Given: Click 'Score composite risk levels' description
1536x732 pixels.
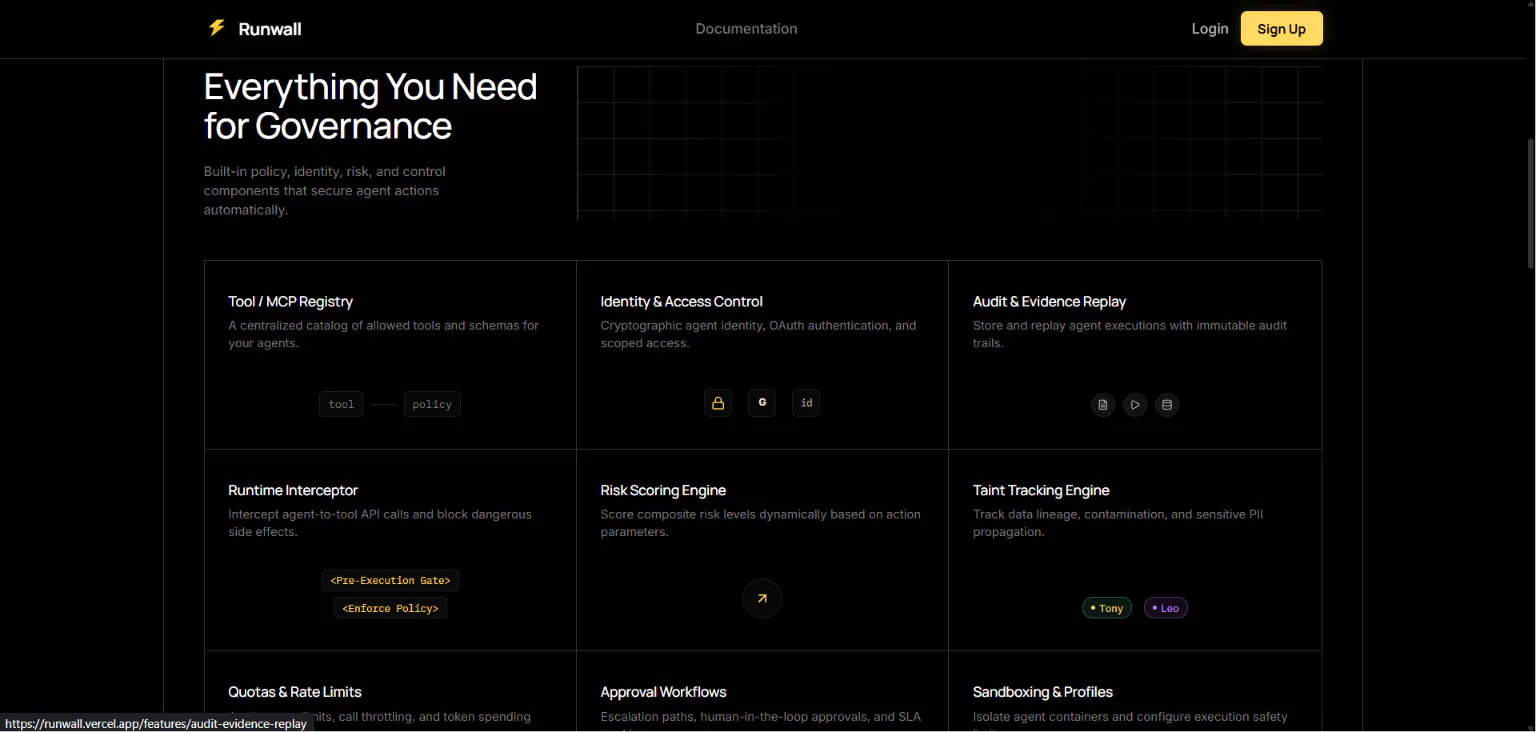Looking at the screenshot, I should click(760, 523).
